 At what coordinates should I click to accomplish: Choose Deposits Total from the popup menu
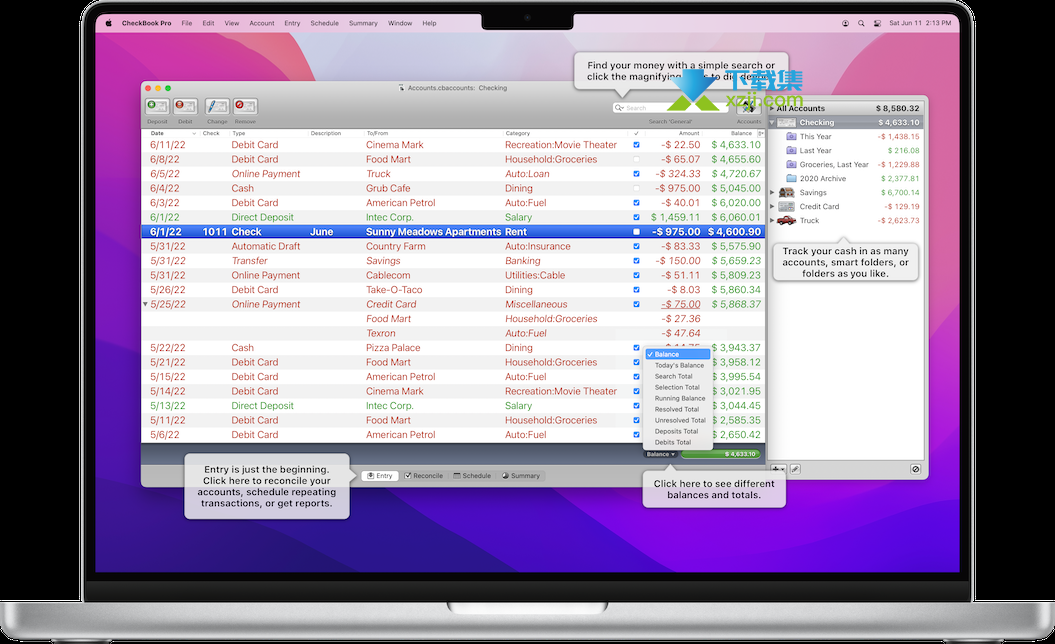coord(678,431)
